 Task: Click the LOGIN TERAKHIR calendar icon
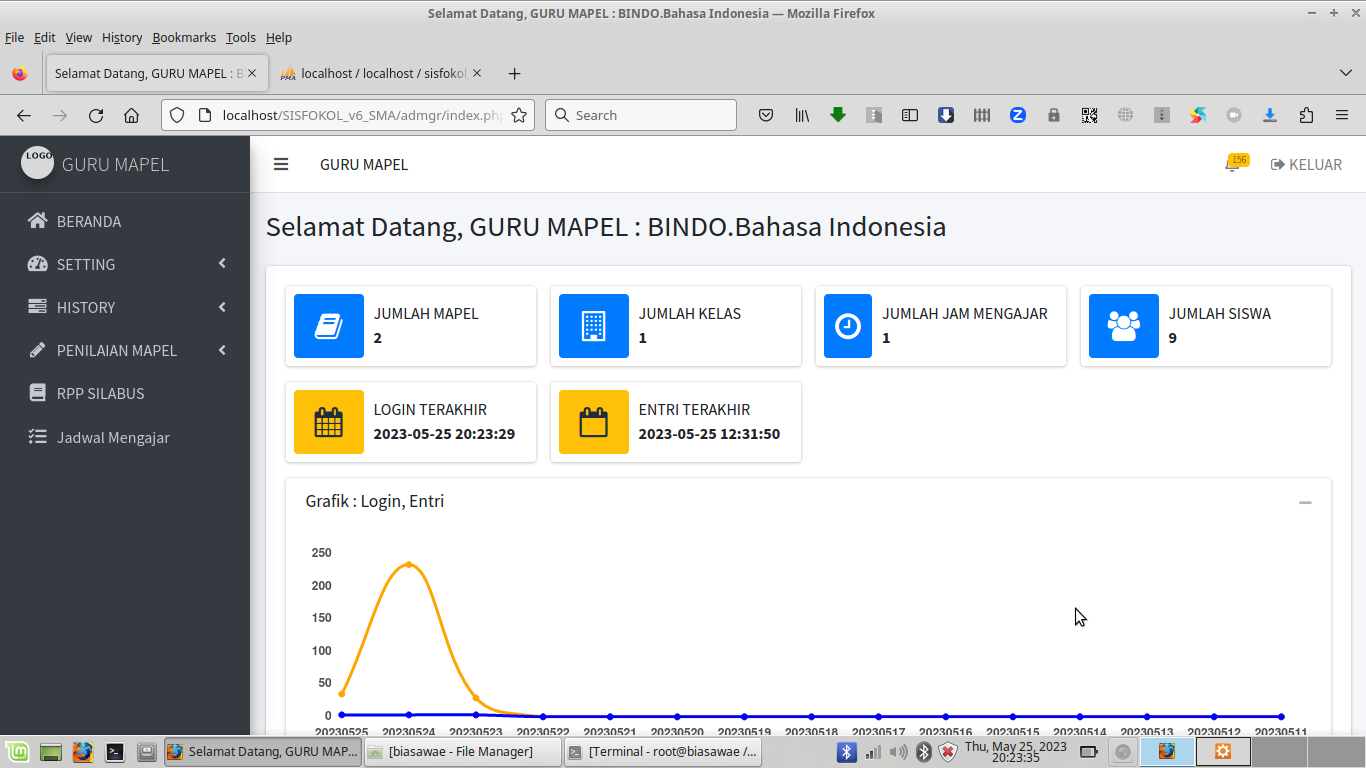pyautogui.click(x=329, y=422)
